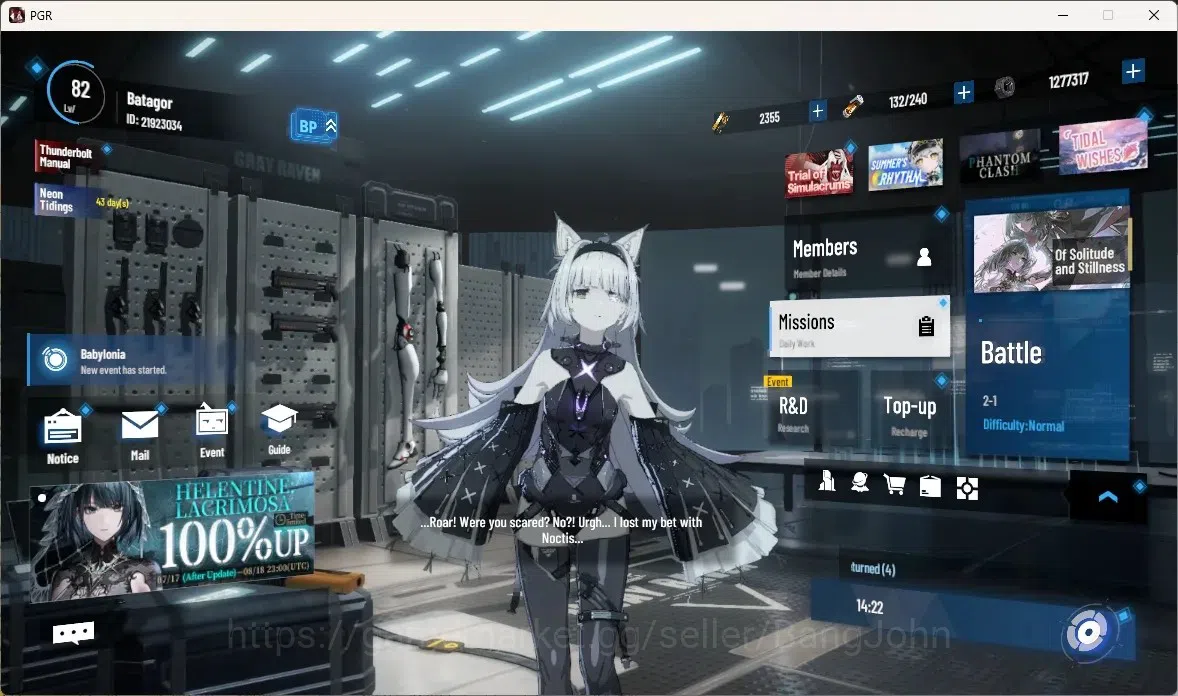Click the player level 82 avatar ring

[x=75, y=94]
